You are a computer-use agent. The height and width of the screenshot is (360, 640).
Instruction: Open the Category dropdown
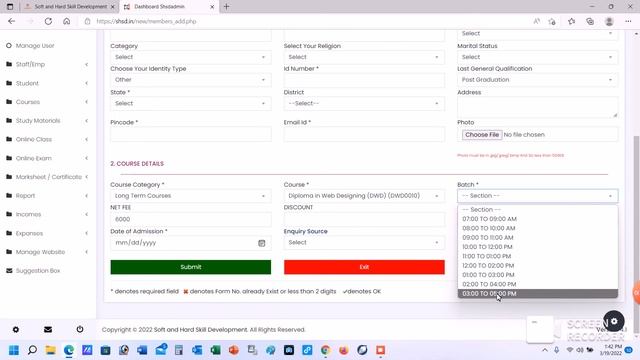[x=191, y=57]
